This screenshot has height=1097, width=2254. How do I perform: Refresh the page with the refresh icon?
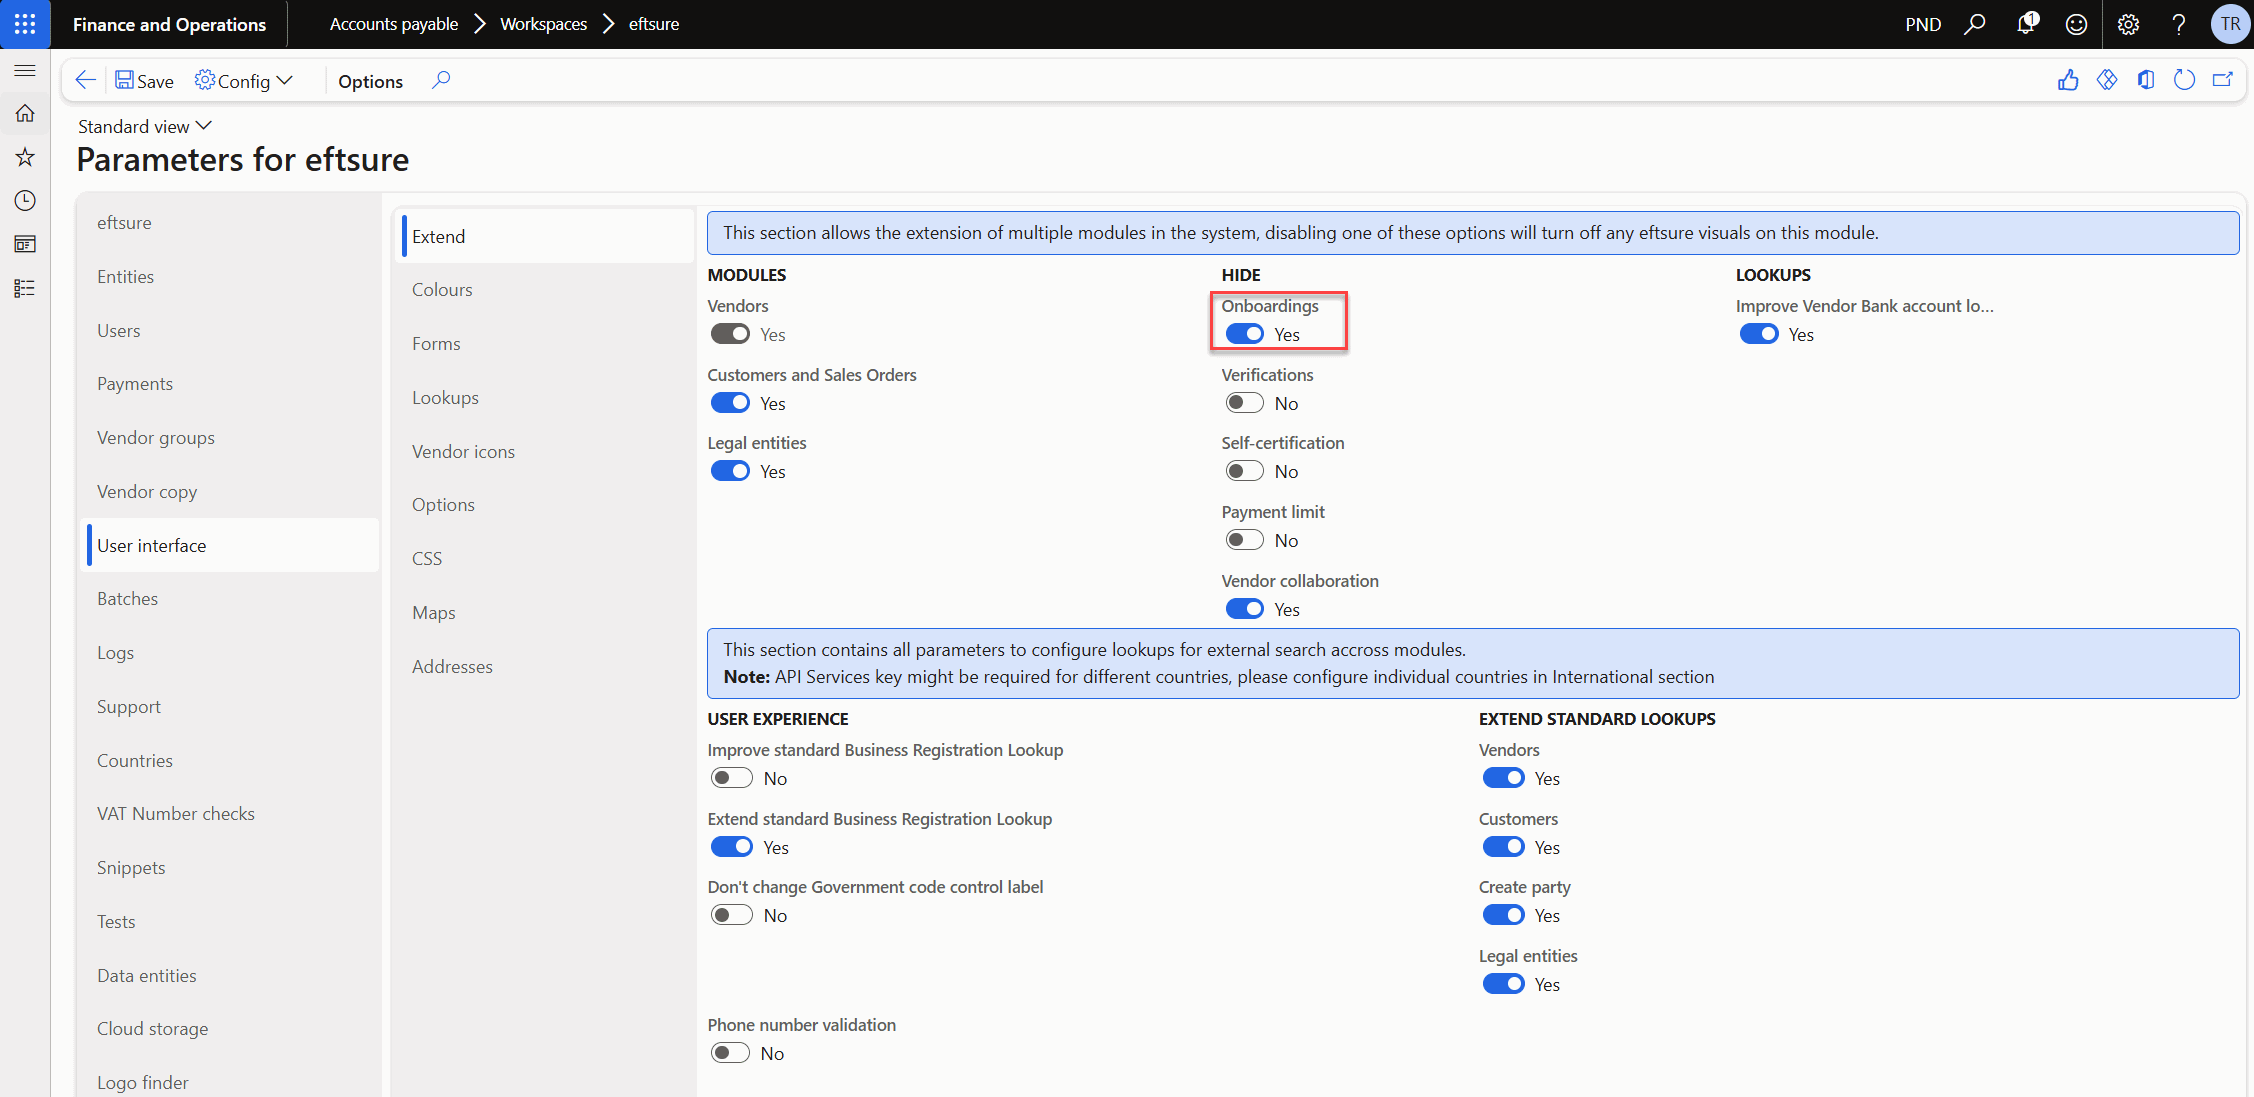[2185, 80]
